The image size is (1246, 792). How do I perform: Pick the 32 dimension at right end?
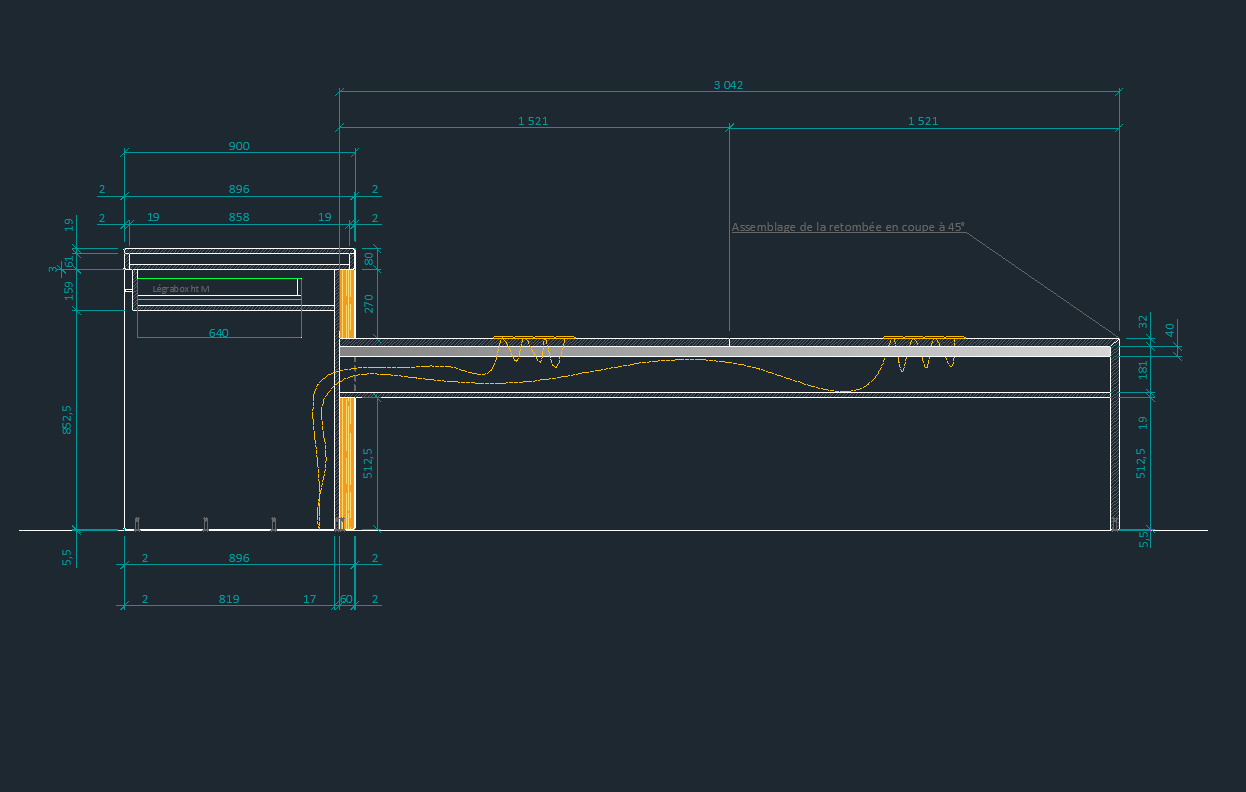[x=1143, y=321]
